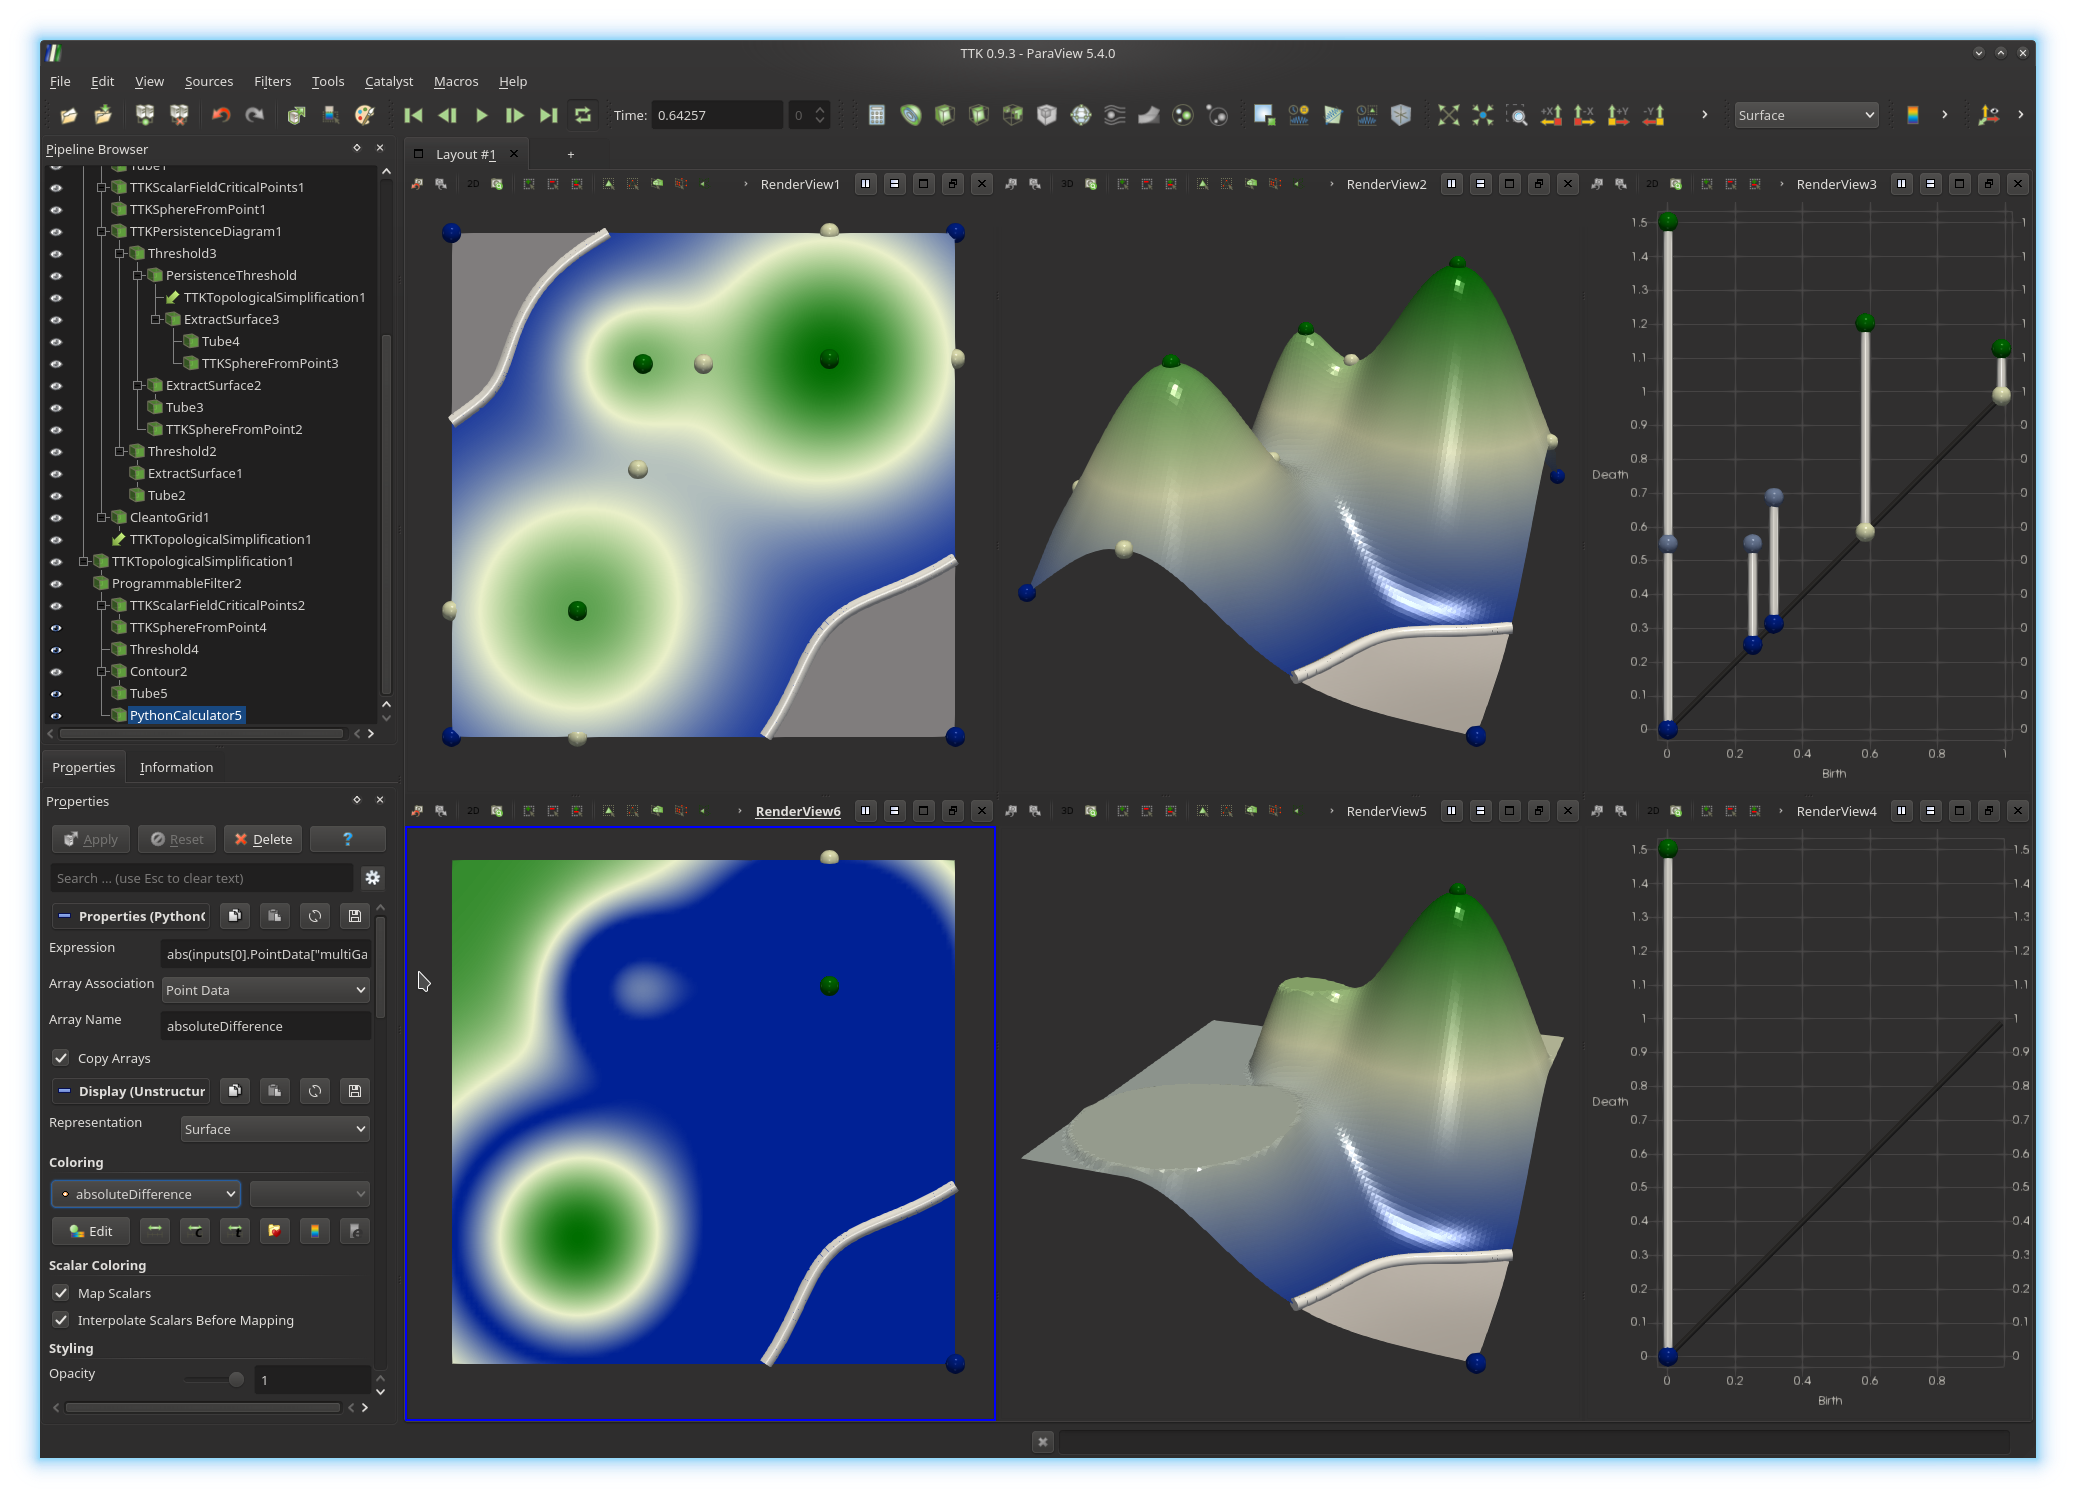Click the Go to last frame button
The image size is (2076, 1498).
548,115
